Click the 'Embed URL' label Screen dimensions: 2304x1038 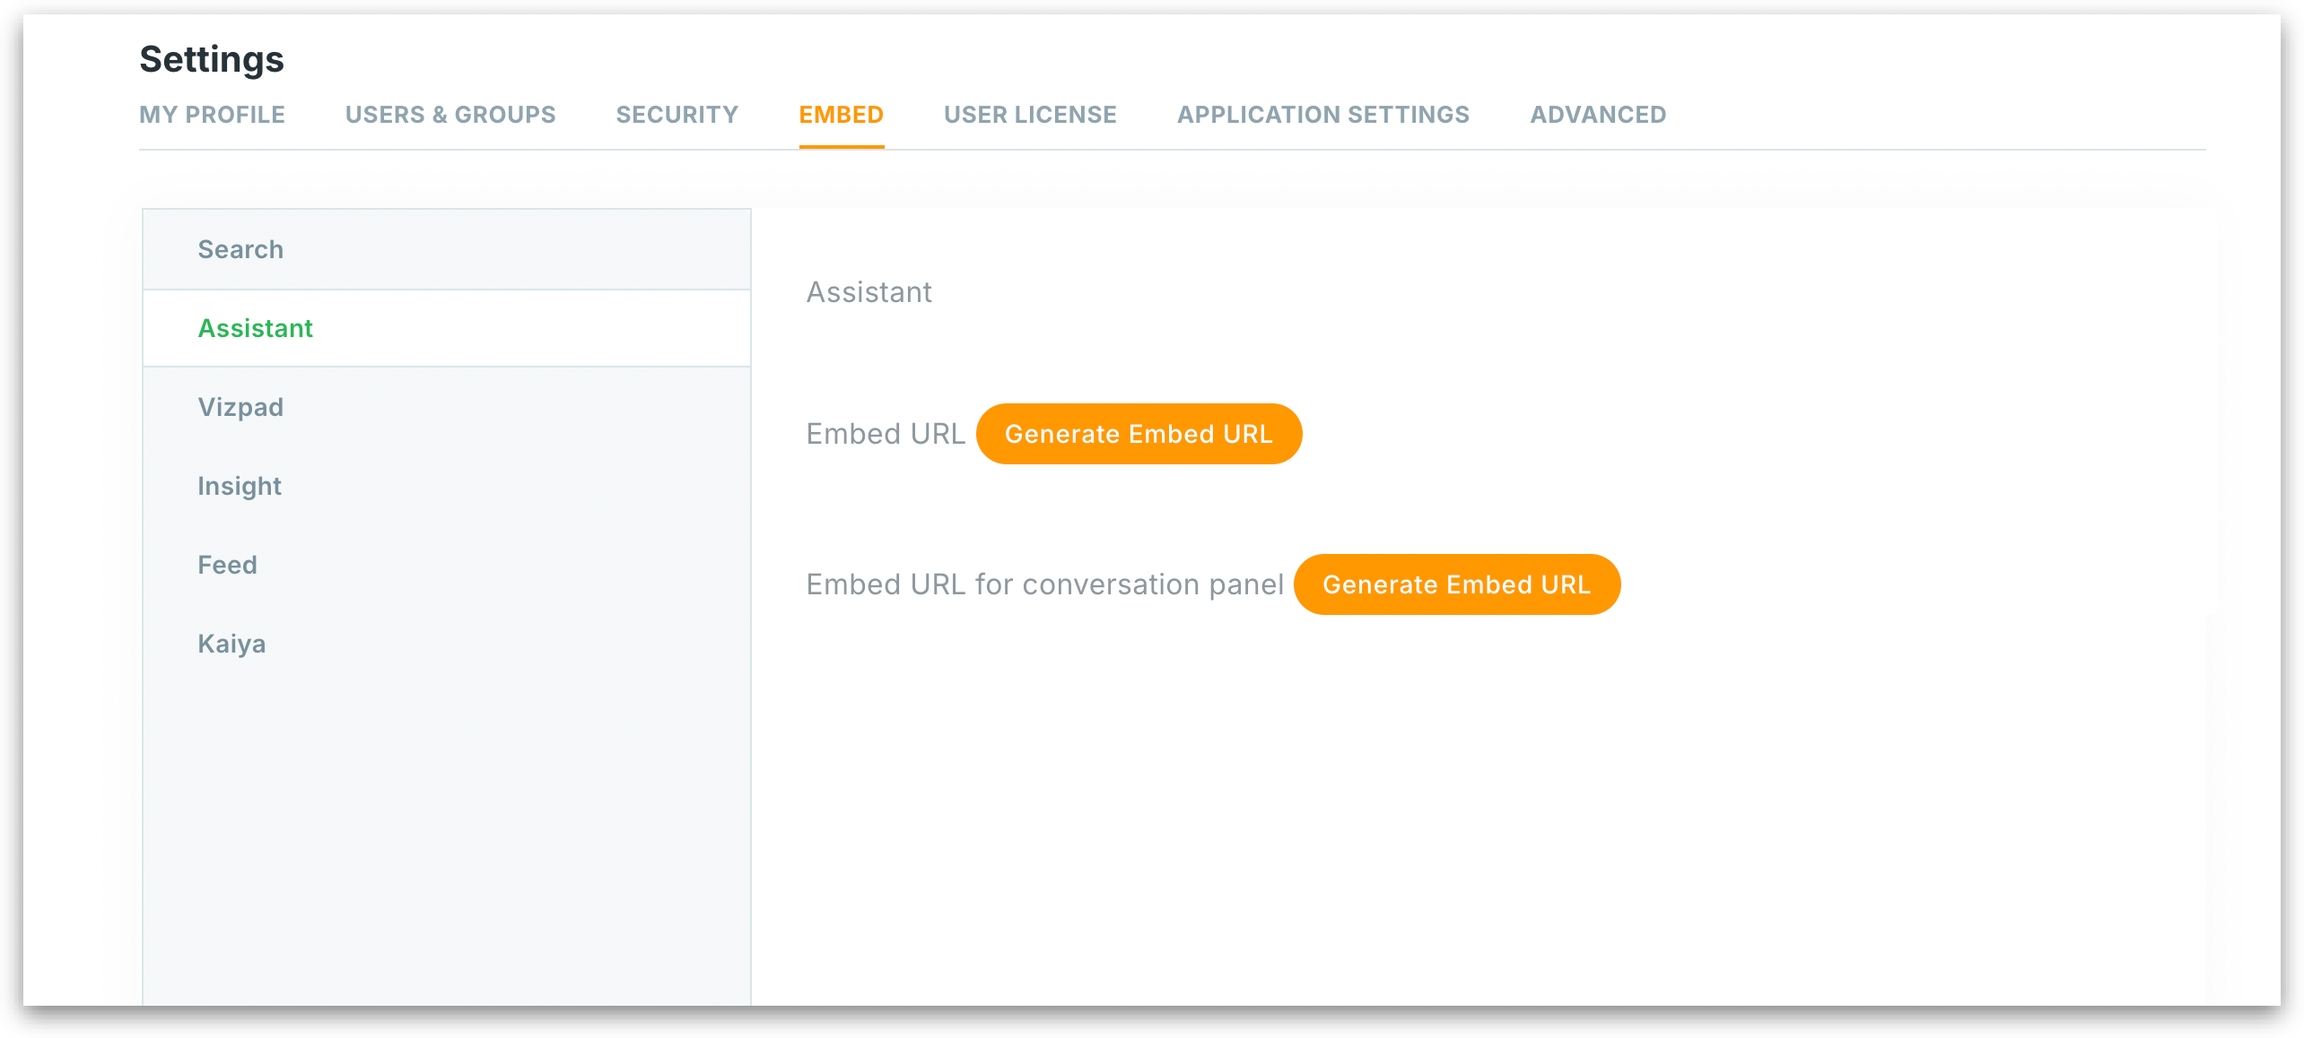point(885,434)
